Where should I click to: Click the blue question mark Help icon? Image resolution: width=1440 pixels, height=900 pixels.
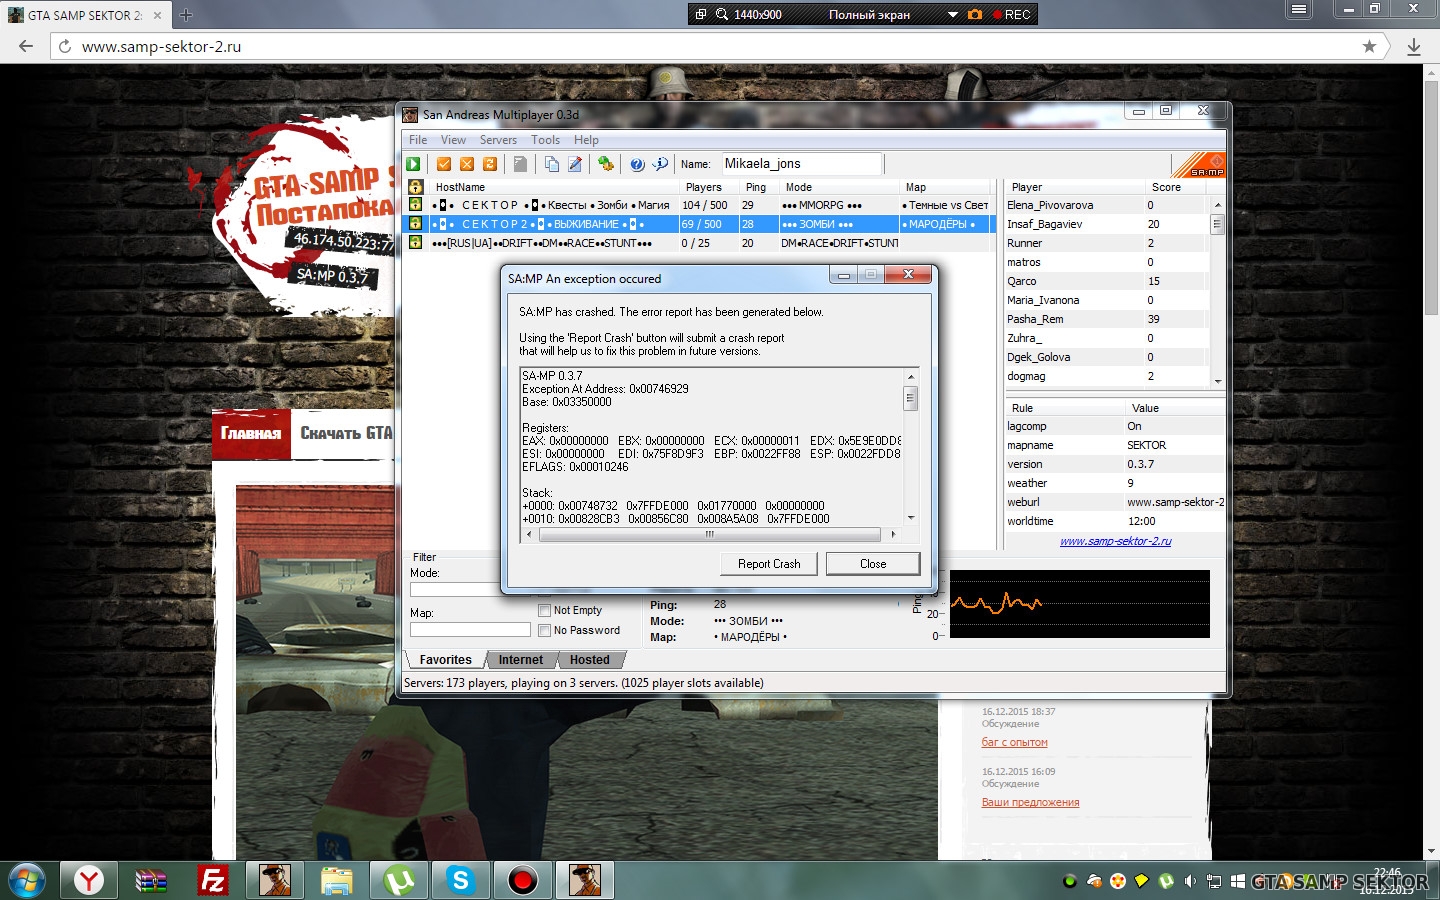pos(637,164)
